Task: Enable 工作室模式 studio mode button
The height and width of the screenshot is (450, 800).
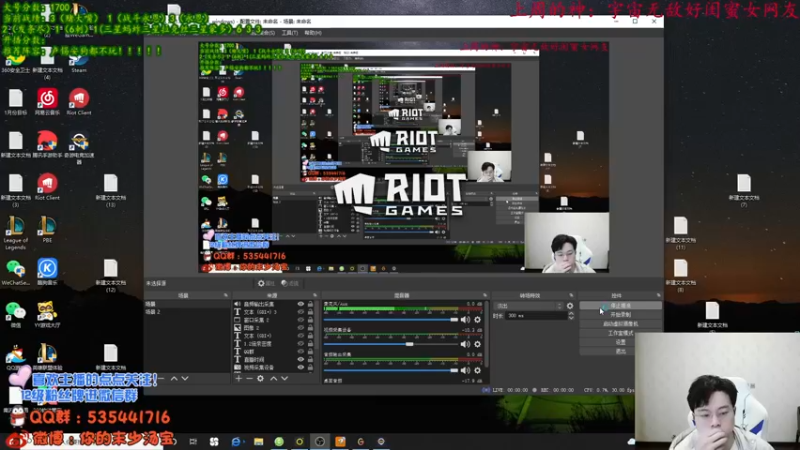Action: [x=620, y=333]
